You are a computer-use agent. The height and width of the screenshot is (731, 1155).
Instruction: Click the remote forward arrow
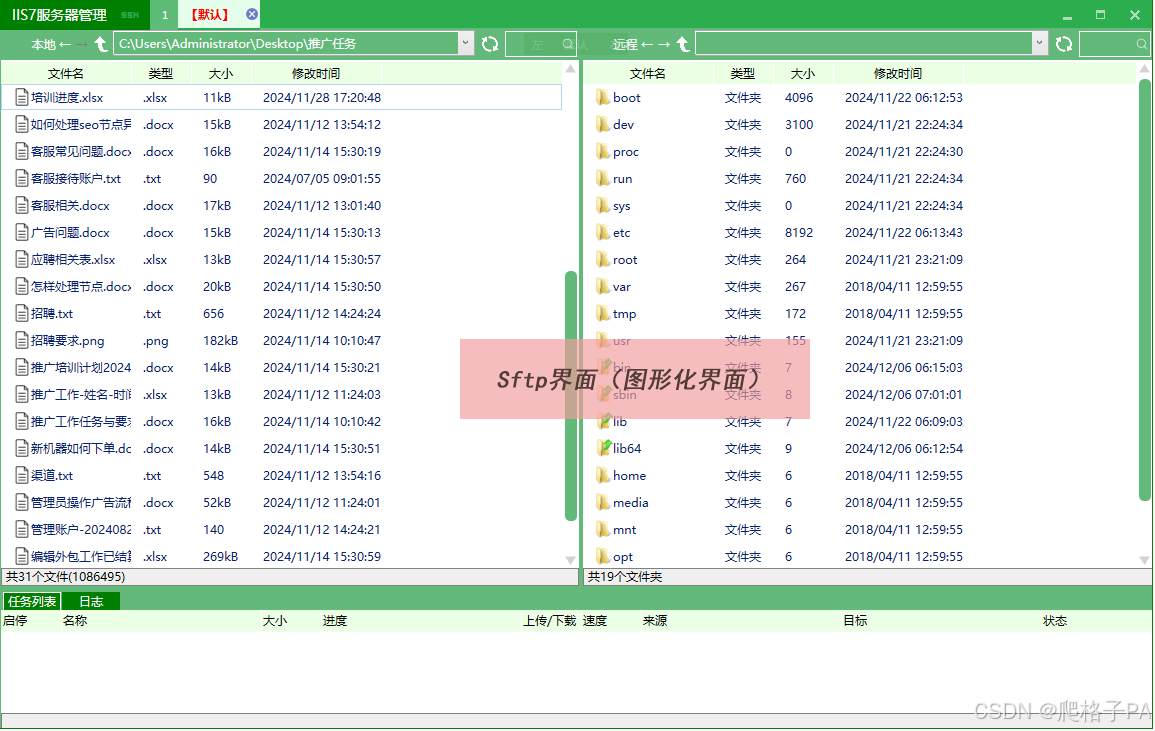coord(664,44)
